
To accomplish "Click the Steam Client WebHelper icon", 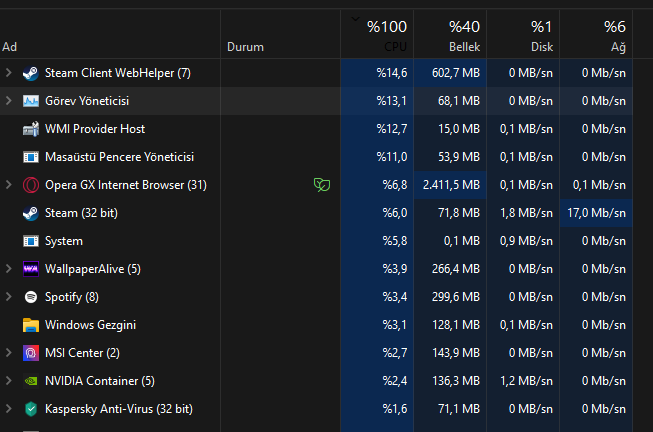I will [31, 73].
